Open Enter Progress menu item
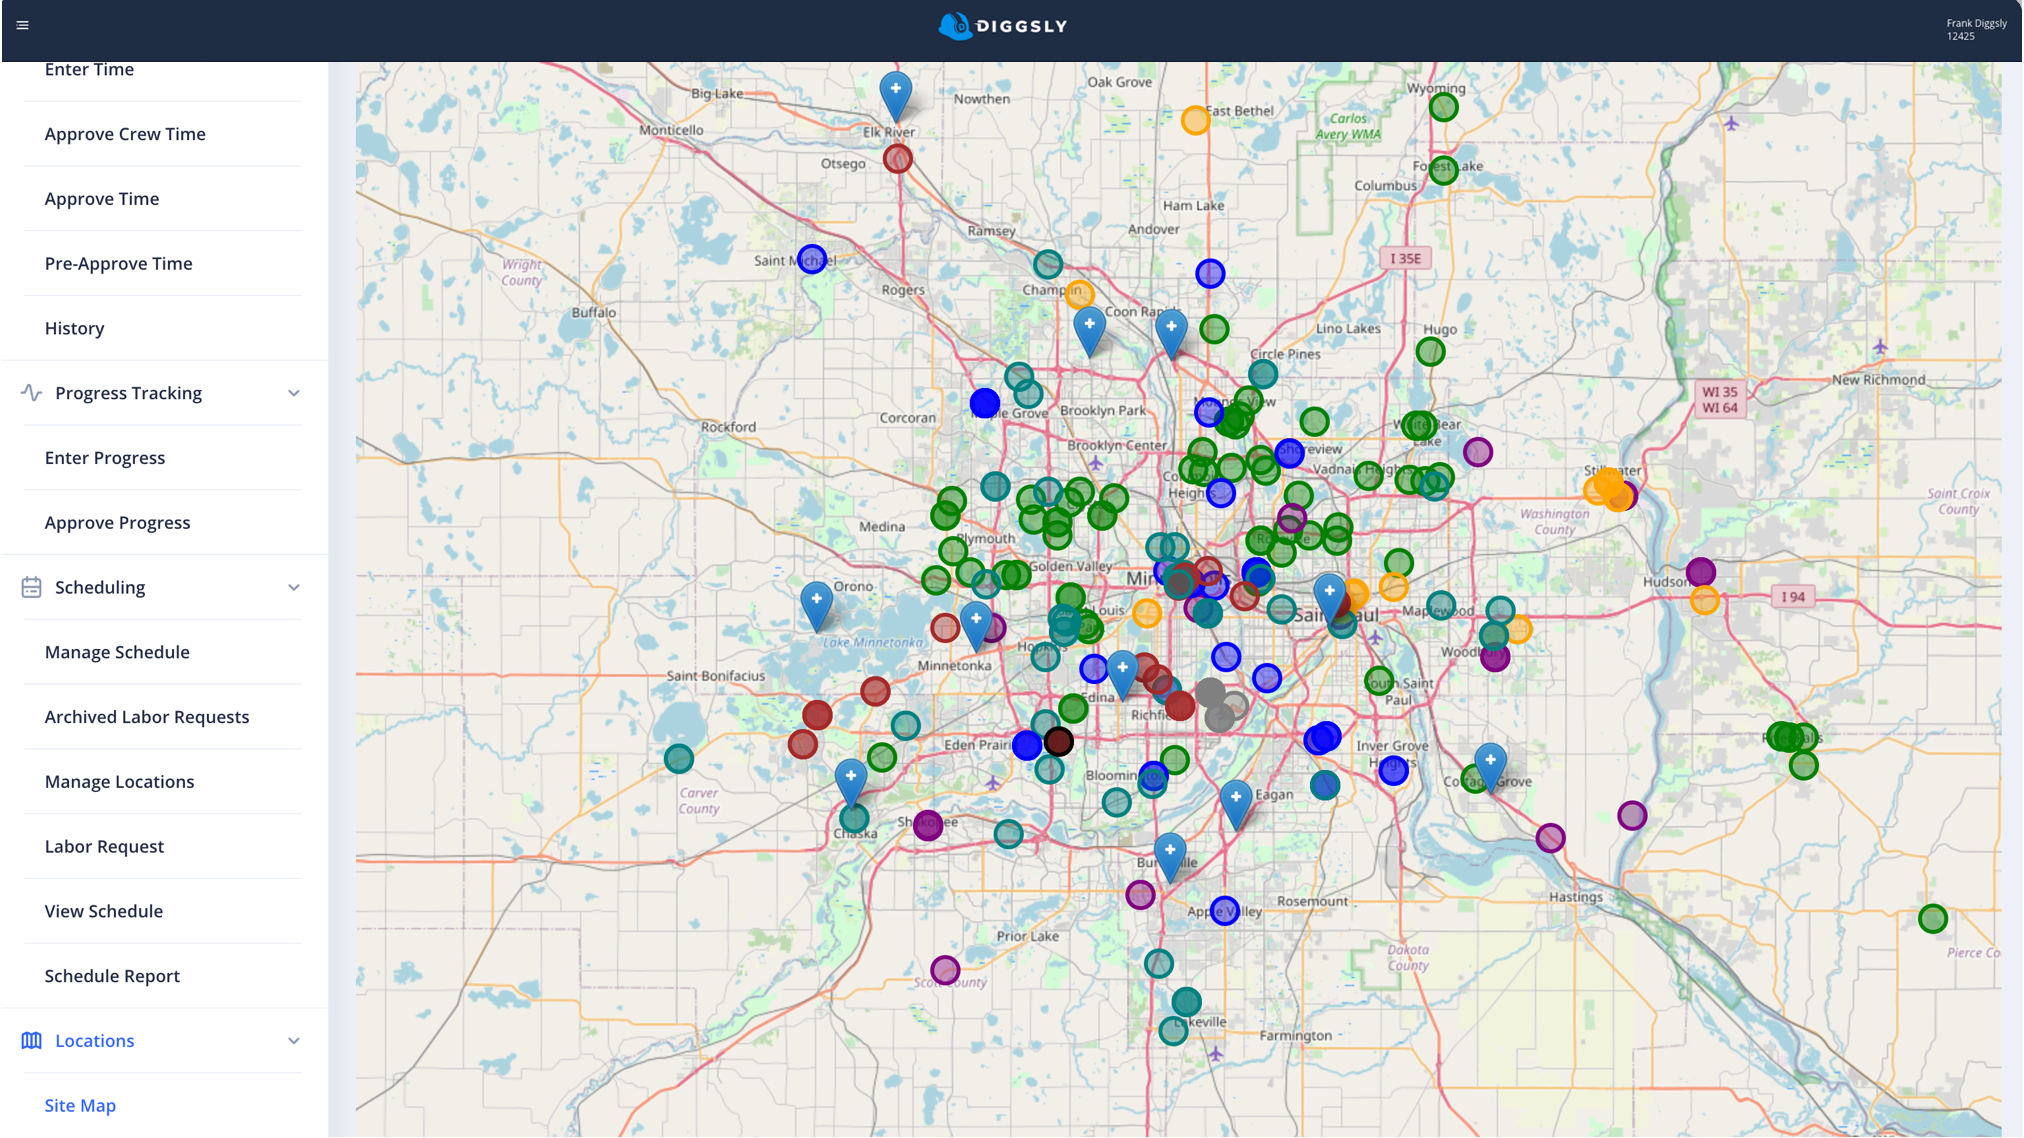This screenshot has height=1138, width=2024. 104,457
